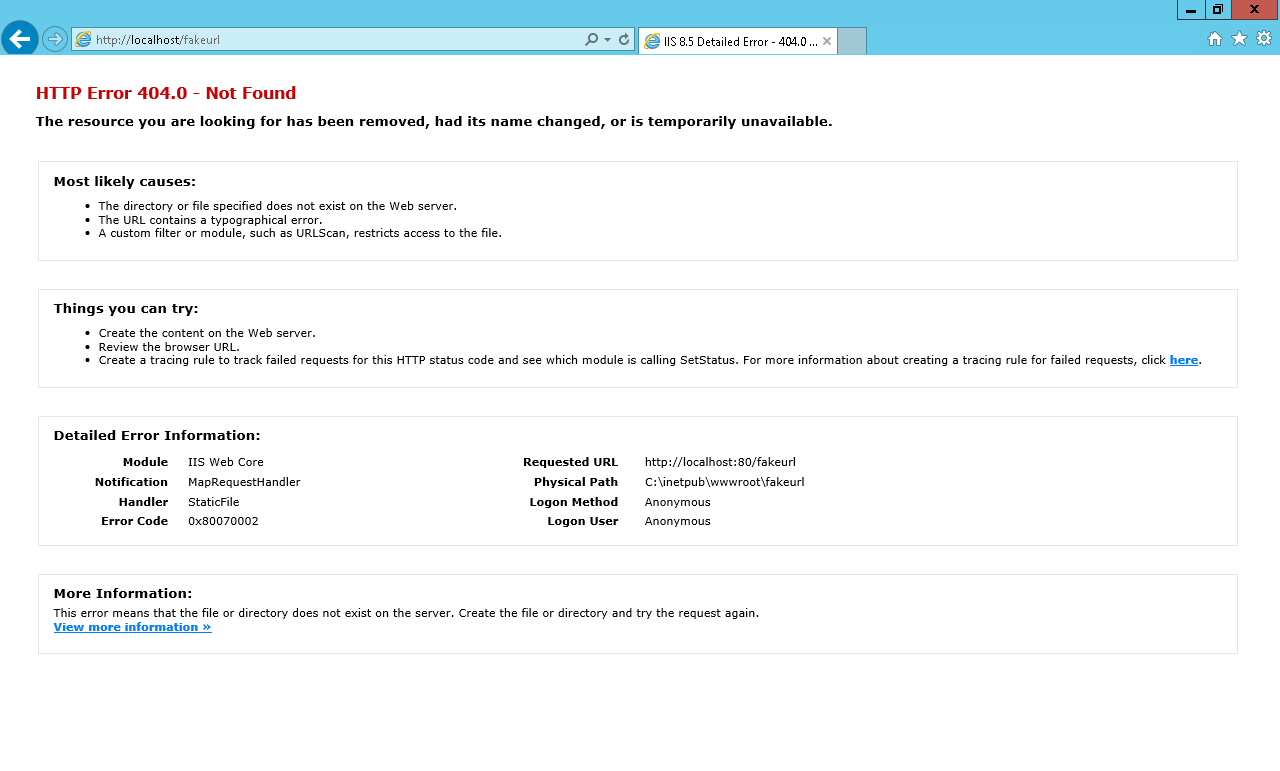Open Favorites star icon
The width and height of the screenshot is (1280, 771).
click(1239, 39)
